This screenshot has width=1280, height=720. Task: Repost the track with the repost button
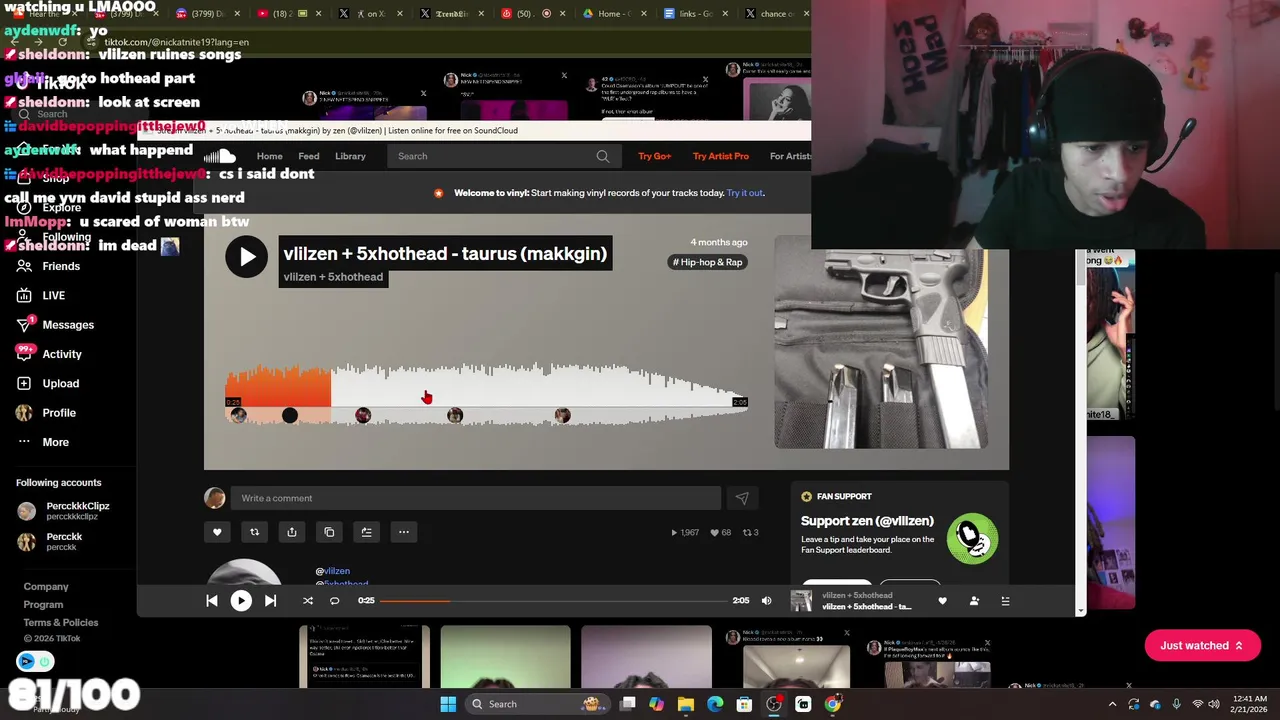(254, 532)
